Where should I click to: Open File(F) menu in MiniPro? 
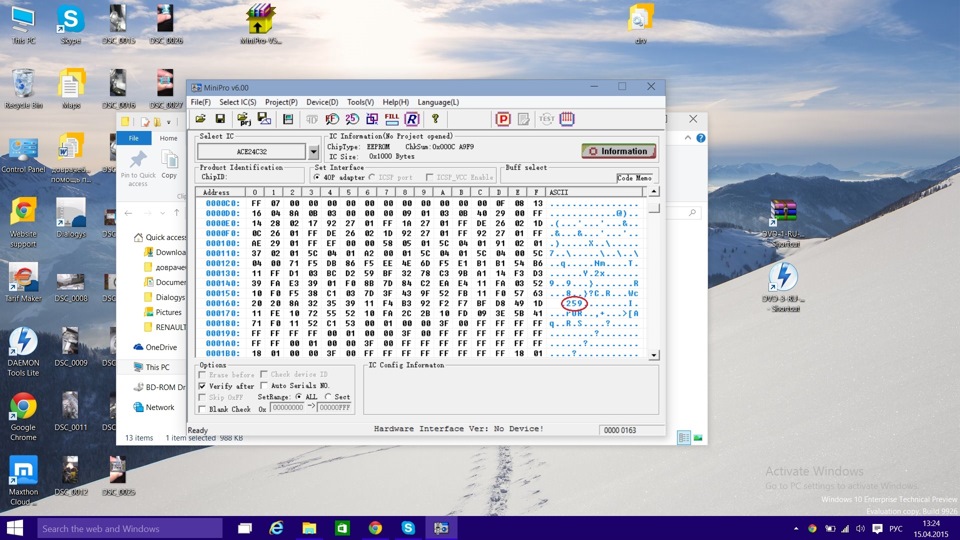click(x=200, y=102)
